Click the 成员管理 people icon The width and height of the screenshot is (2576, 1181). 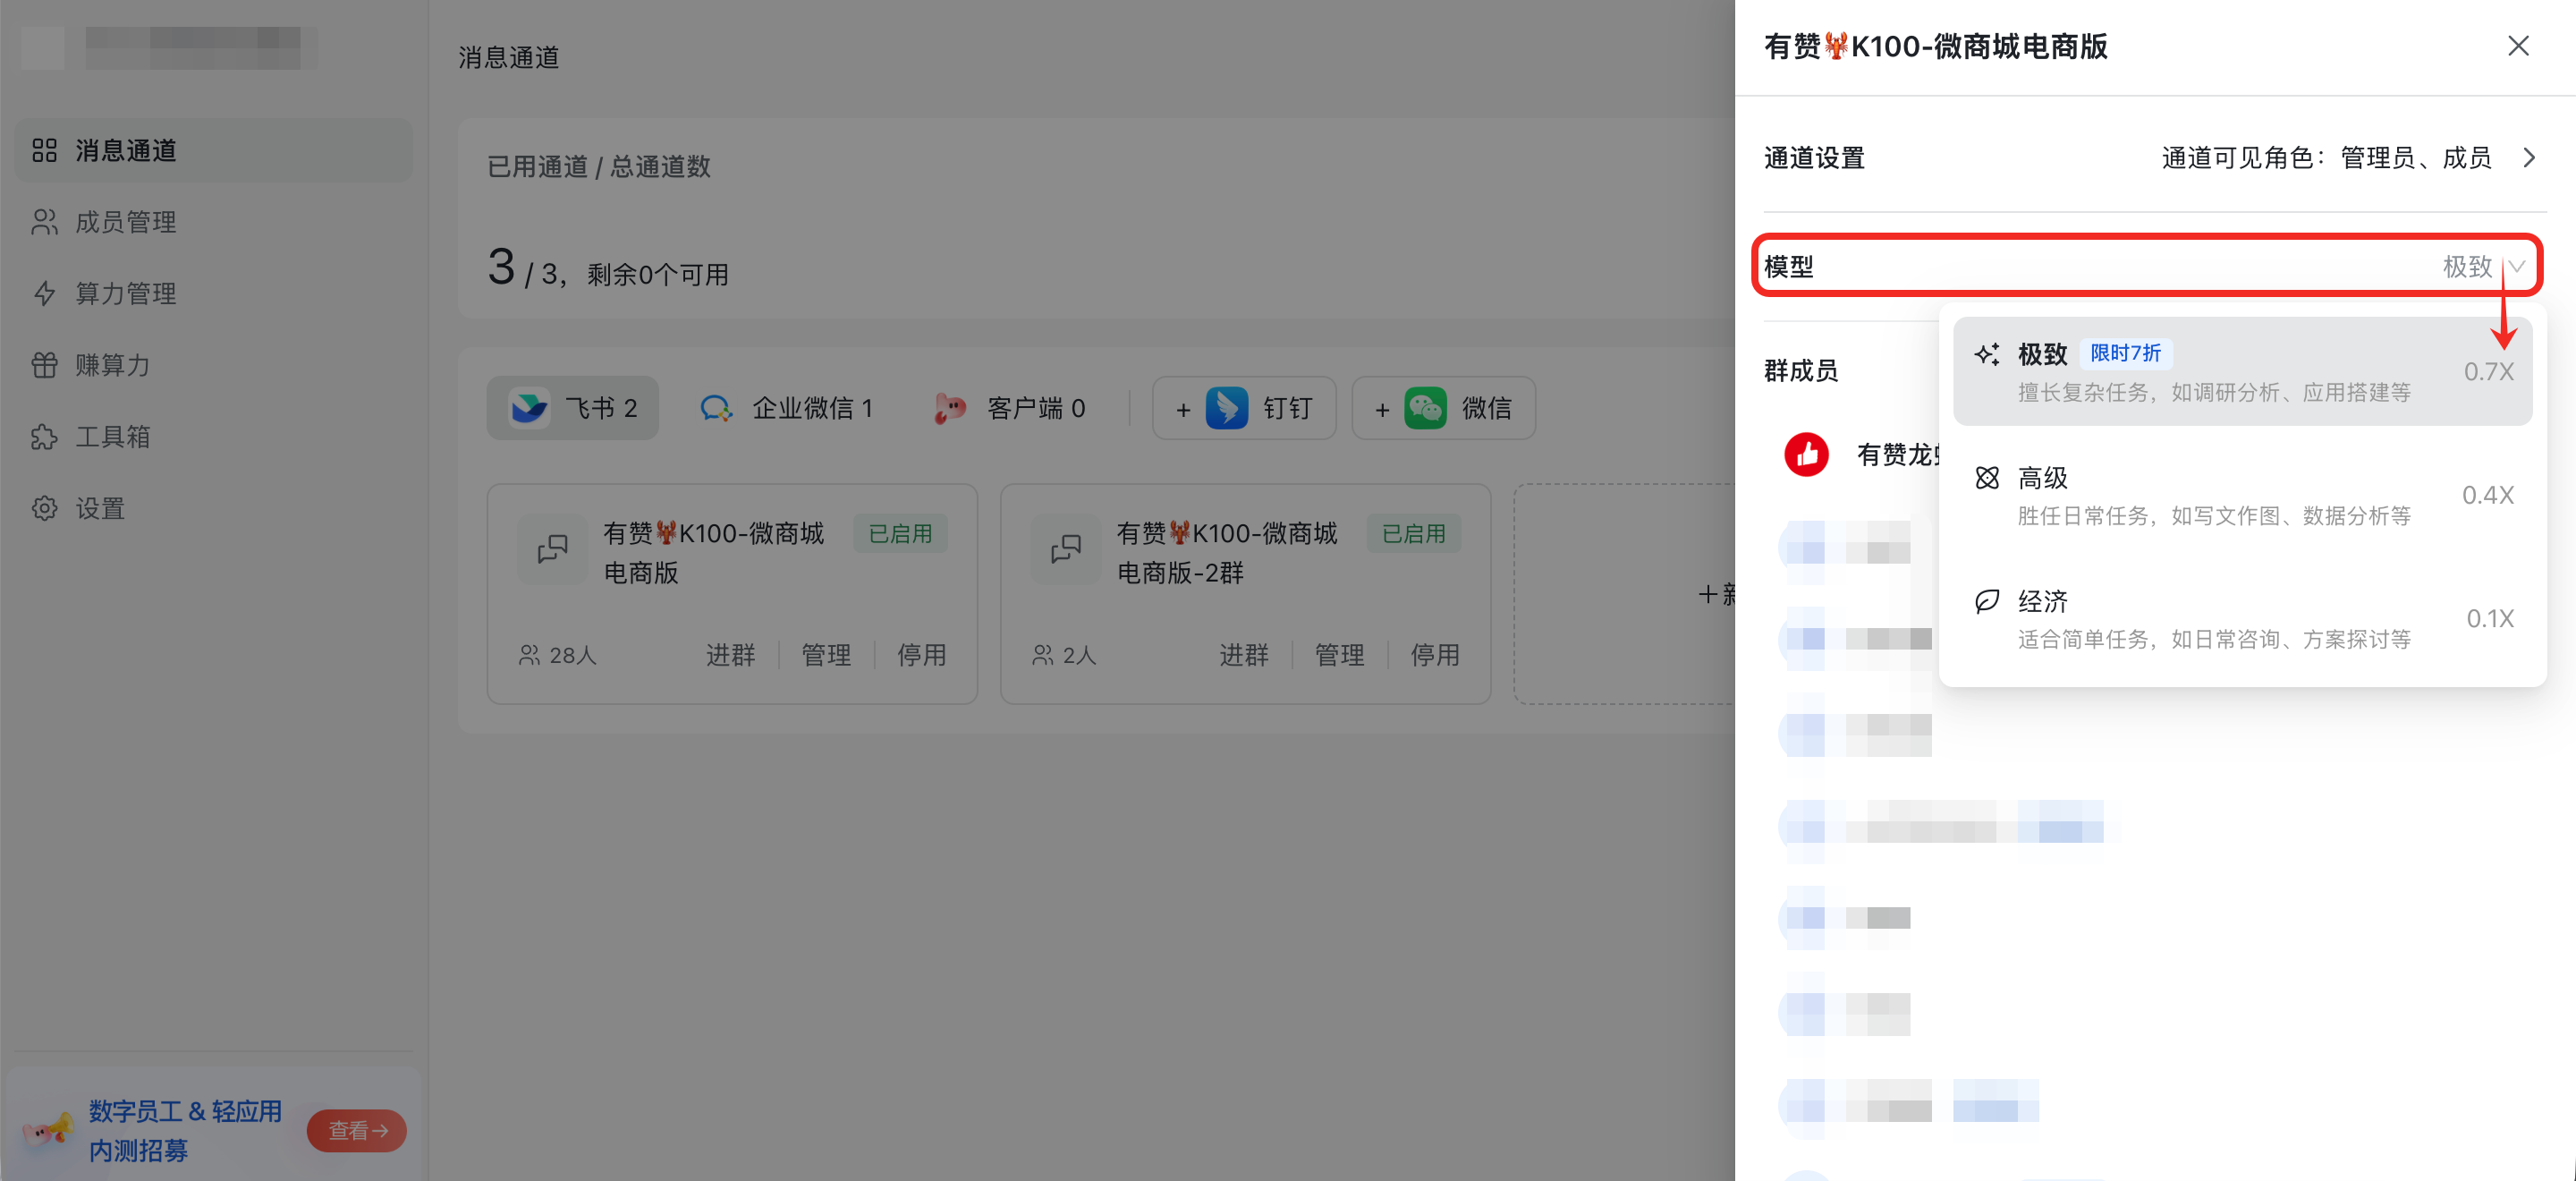pyautogui.click(x=44, y=222)
